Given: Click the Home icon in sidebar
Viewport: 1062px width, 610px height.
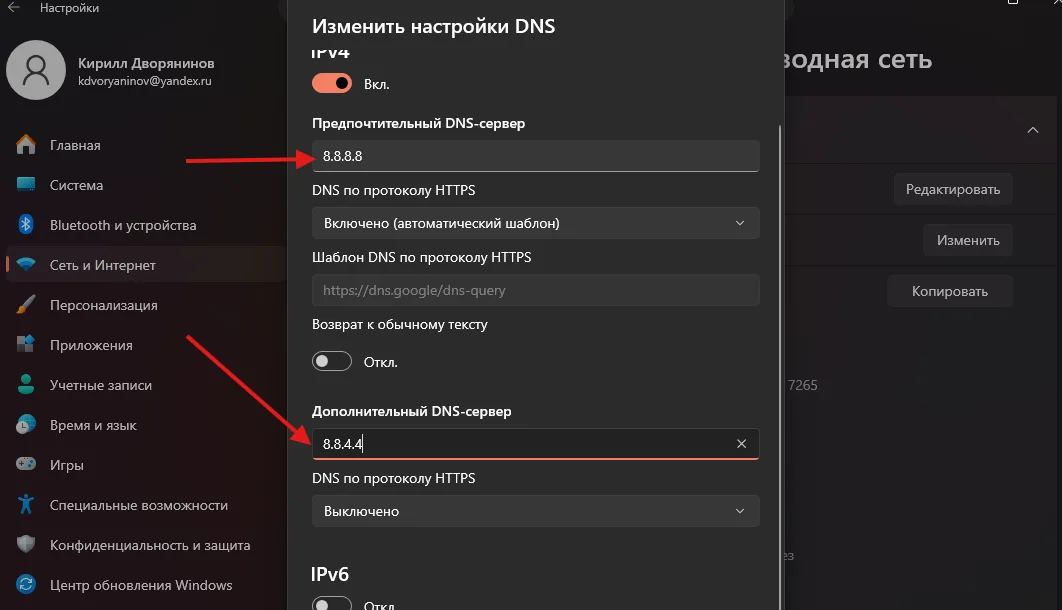Looking at the screenshot, I should click(27, 145).
